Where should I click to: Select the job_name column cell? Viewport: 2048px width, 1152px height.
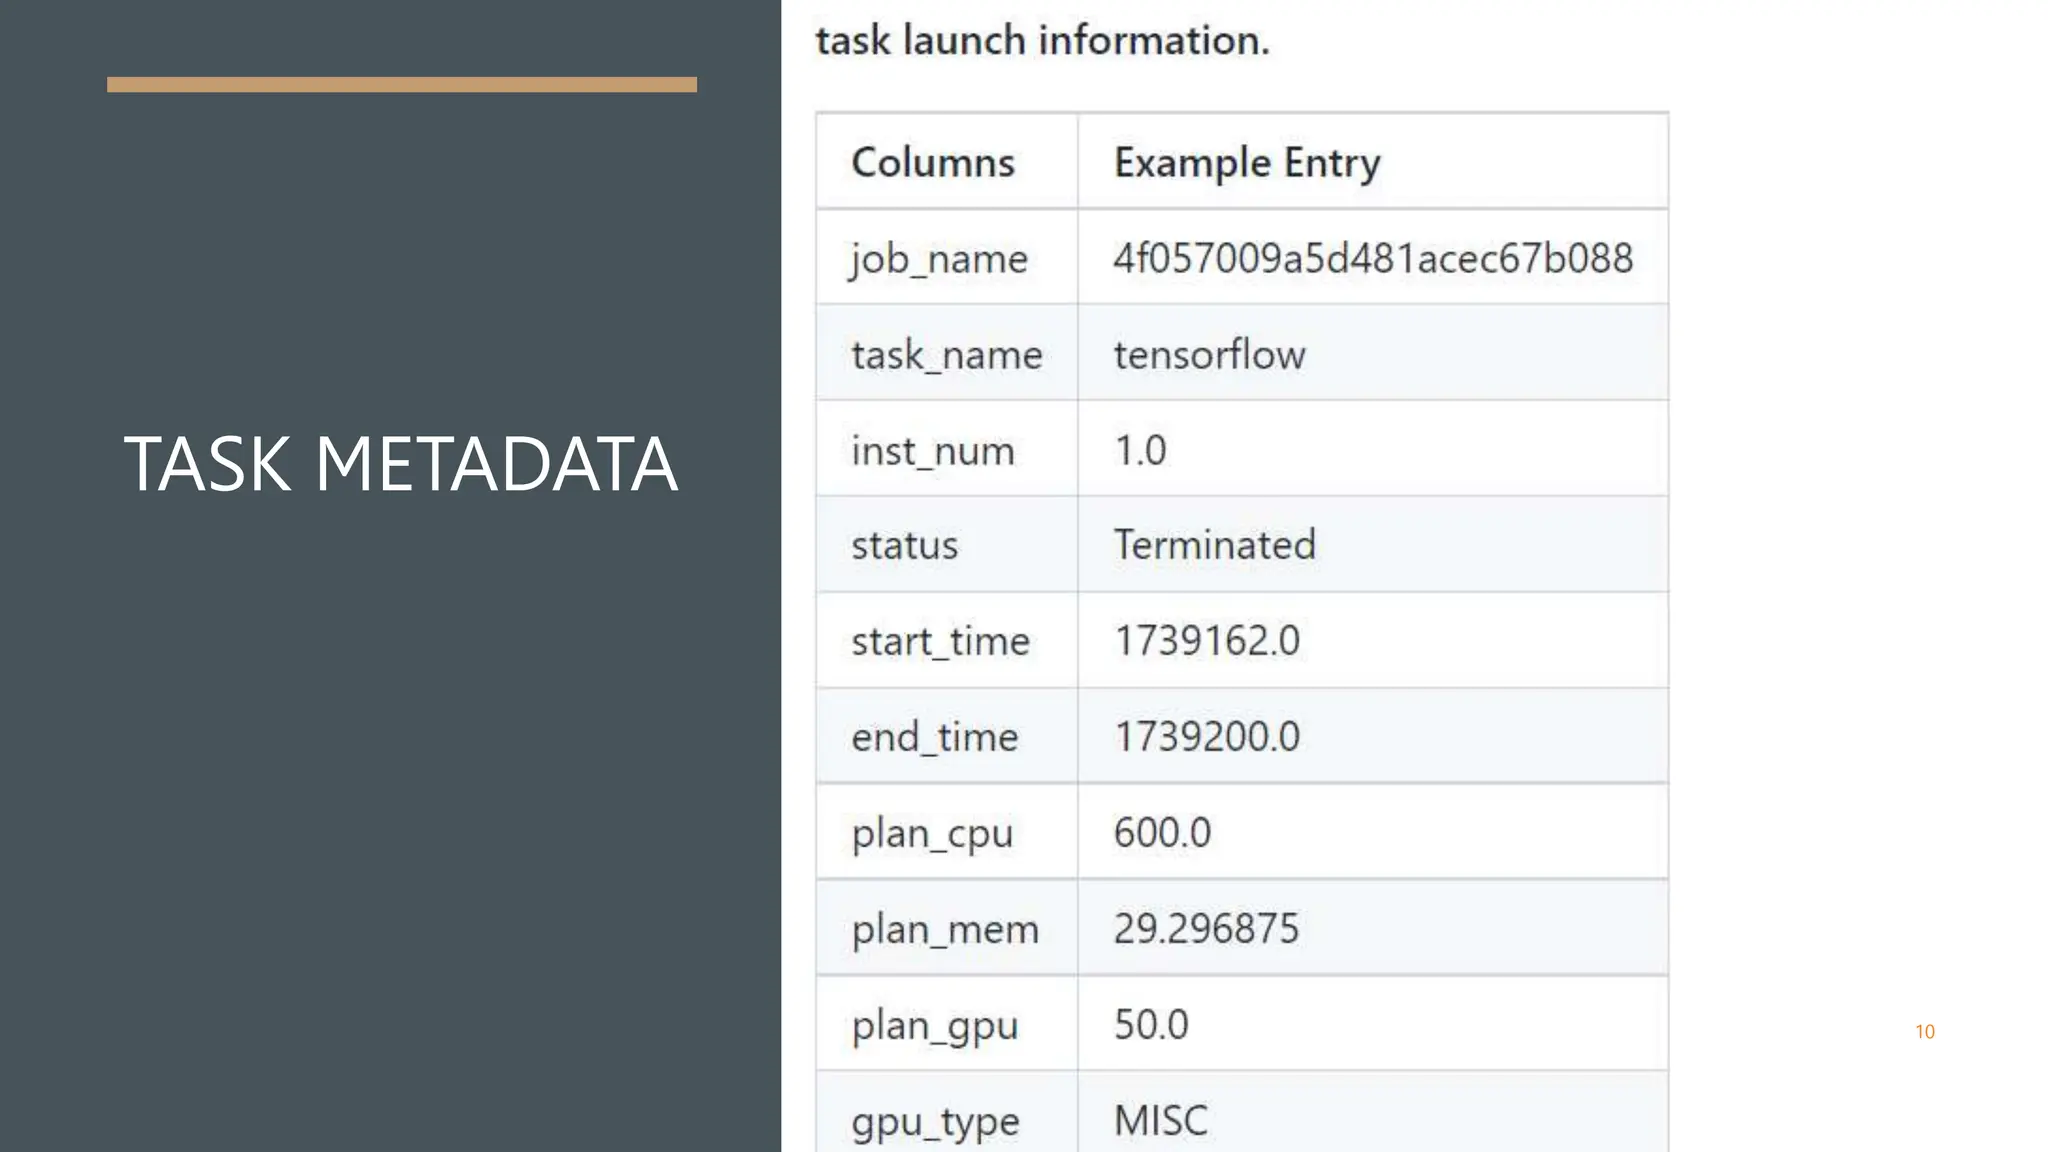946,257
